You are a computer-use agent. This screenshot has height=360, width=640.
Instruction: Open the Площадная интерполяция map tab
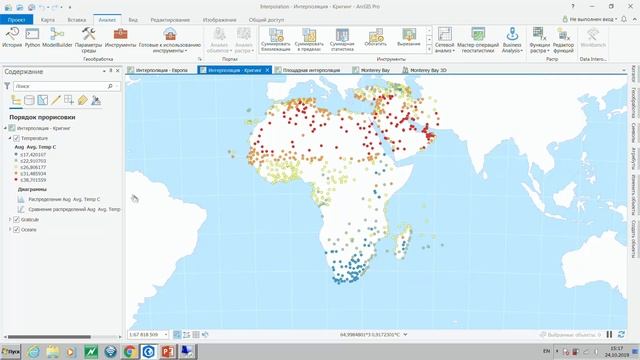(311, 70)
